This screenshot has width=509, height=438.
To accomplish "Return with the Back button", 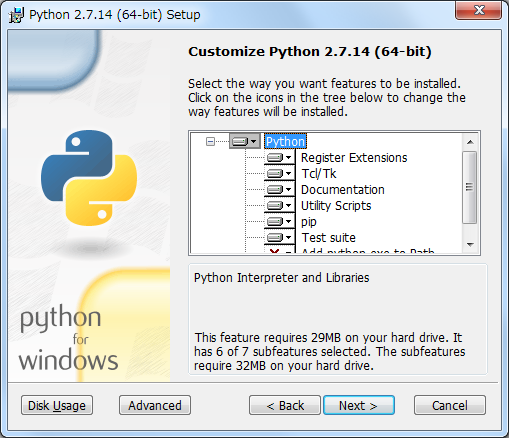I will click(285, 405).
